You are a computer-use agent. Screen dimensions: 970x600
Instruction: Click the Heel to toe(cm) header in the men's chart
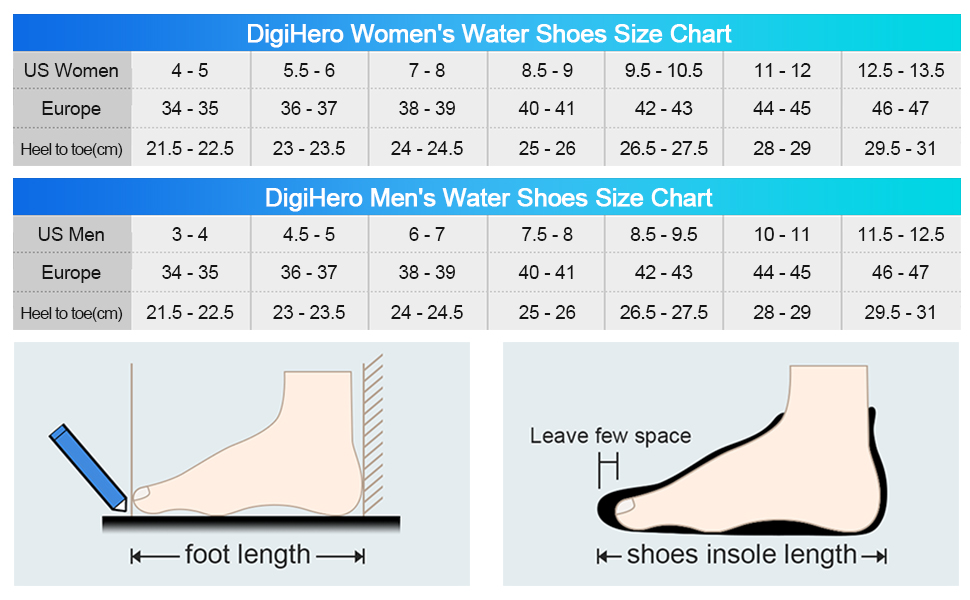point(71,313)
